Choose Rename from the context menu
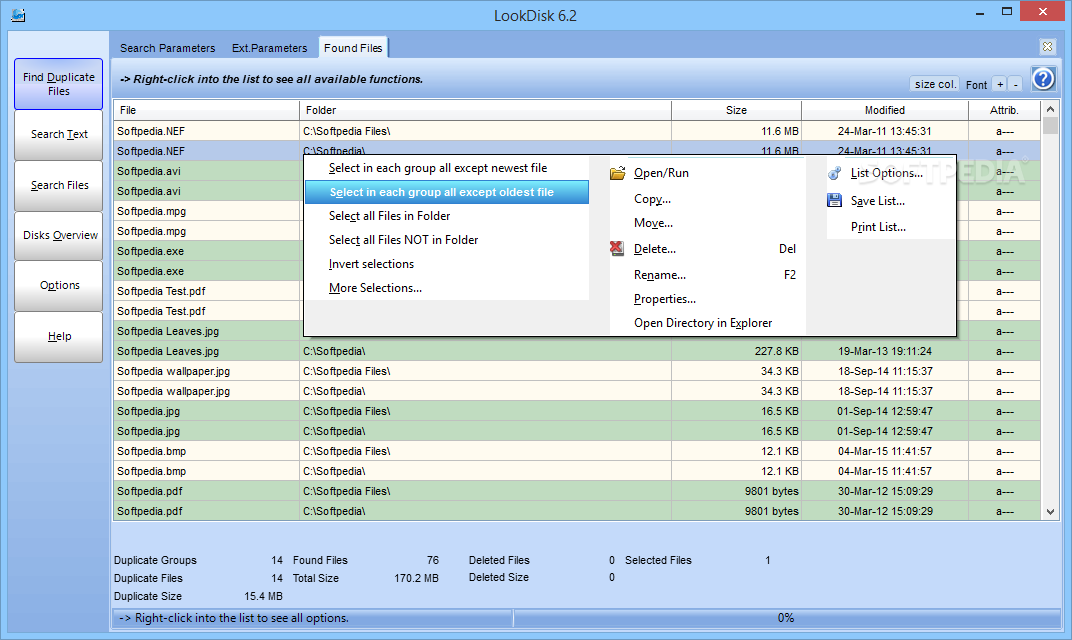The image size is (1072, 640). pyautogui.click(x=659, y=274)
